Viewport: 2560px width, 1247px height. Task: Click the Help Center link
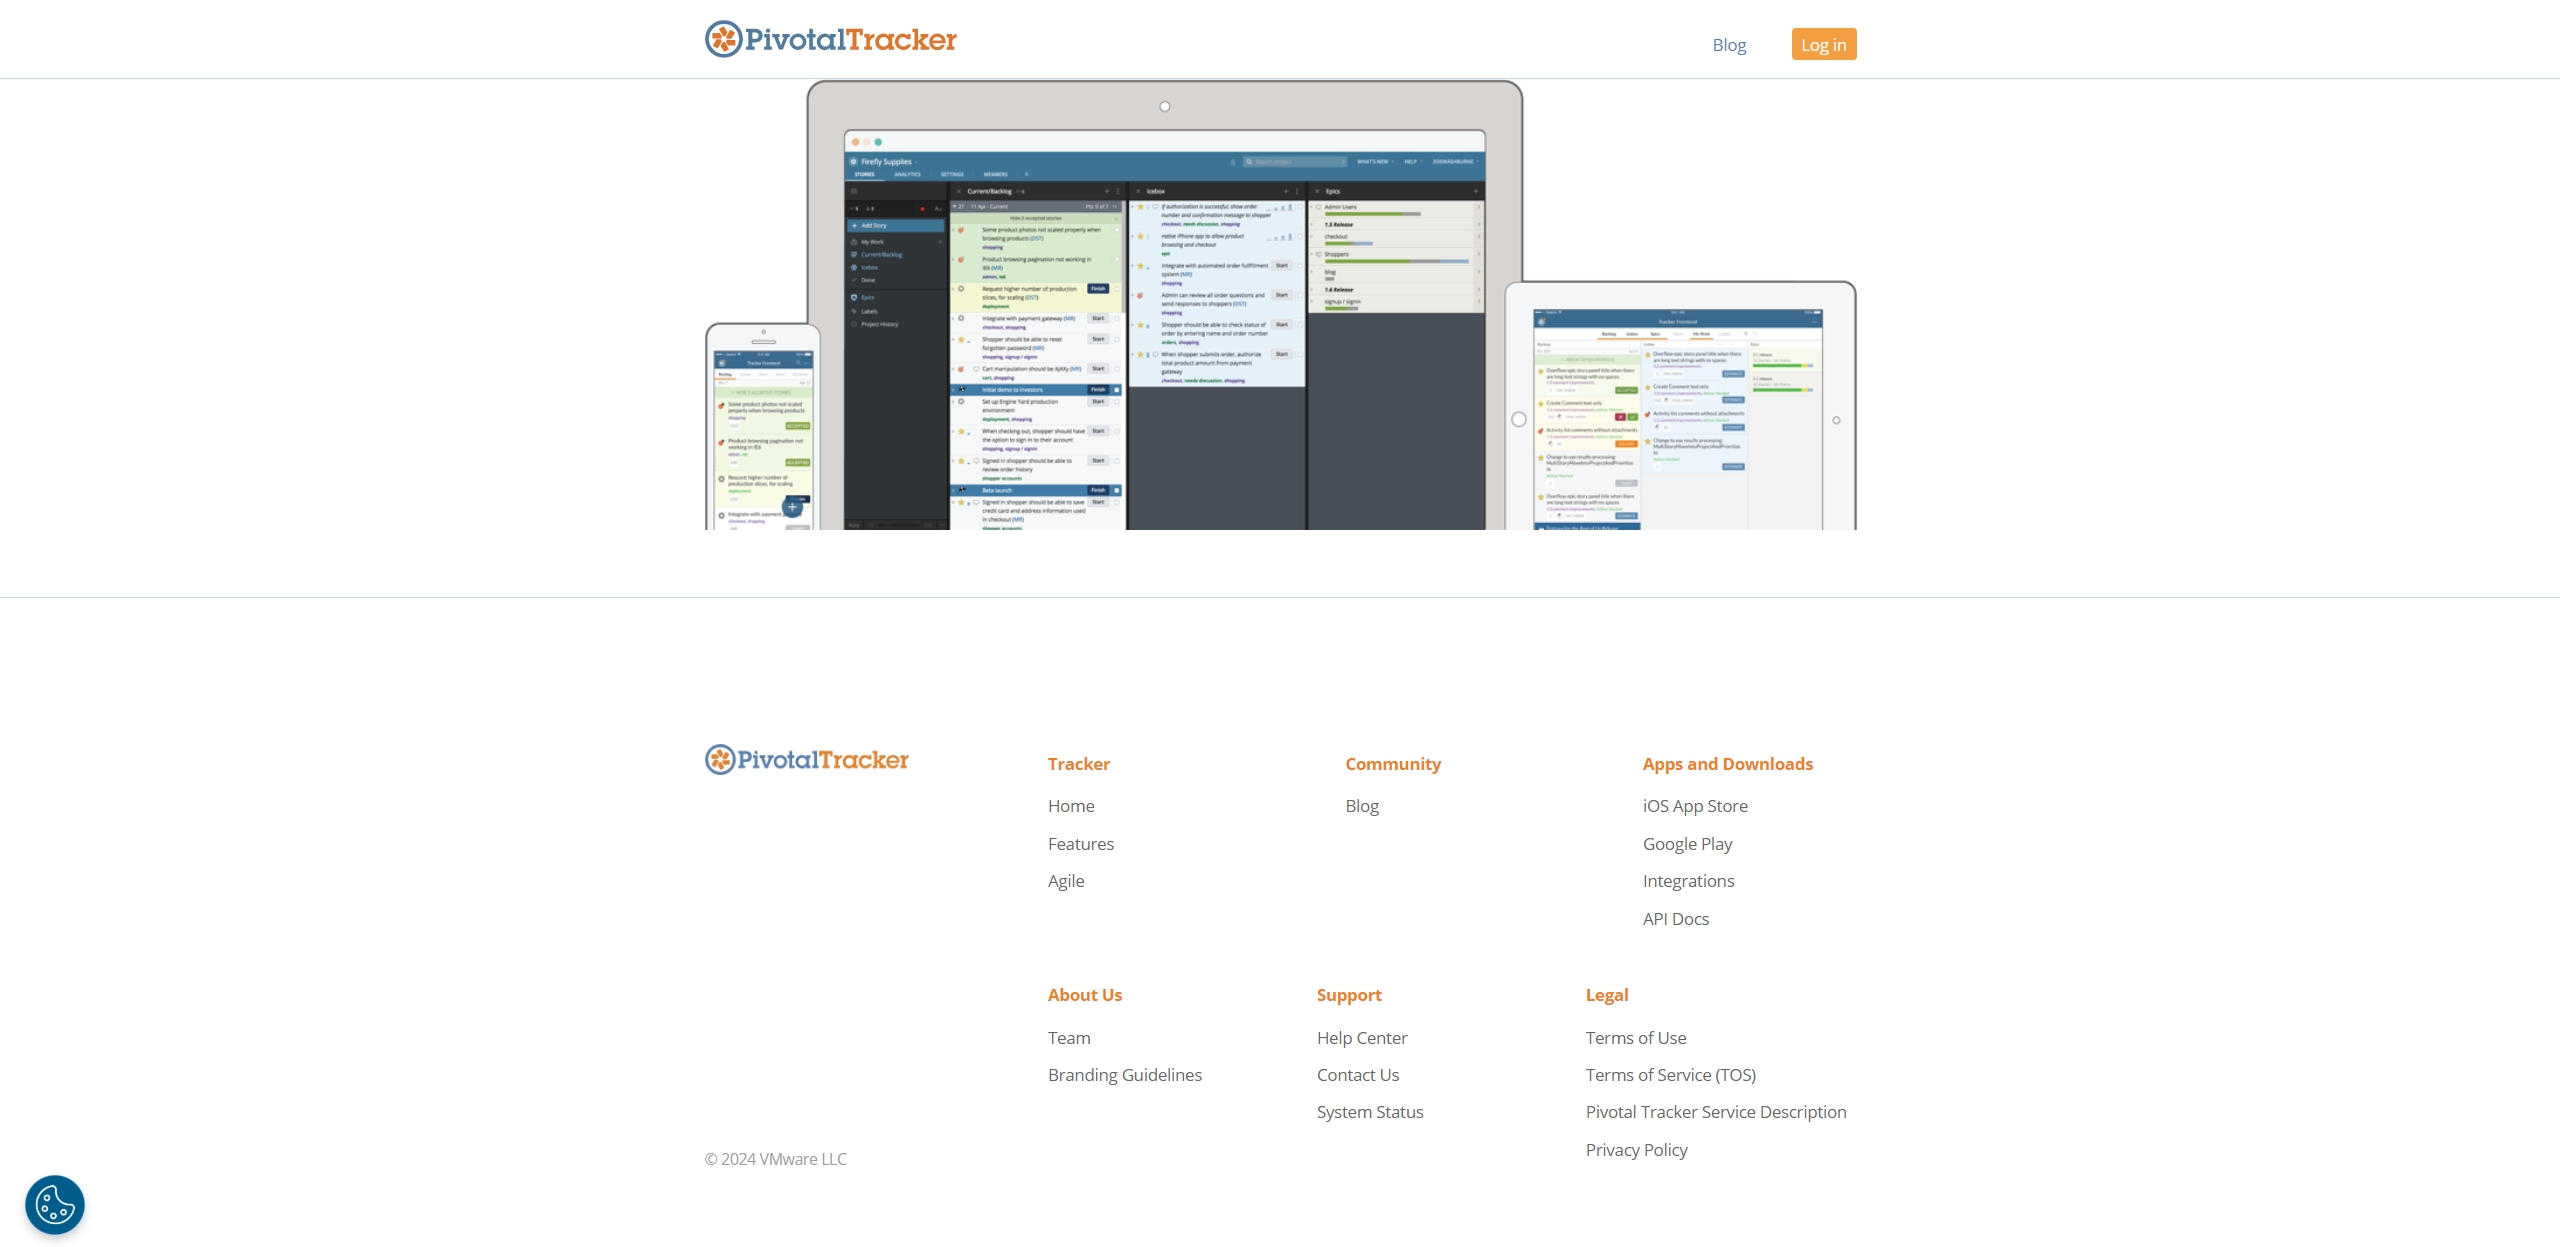1362,1036
